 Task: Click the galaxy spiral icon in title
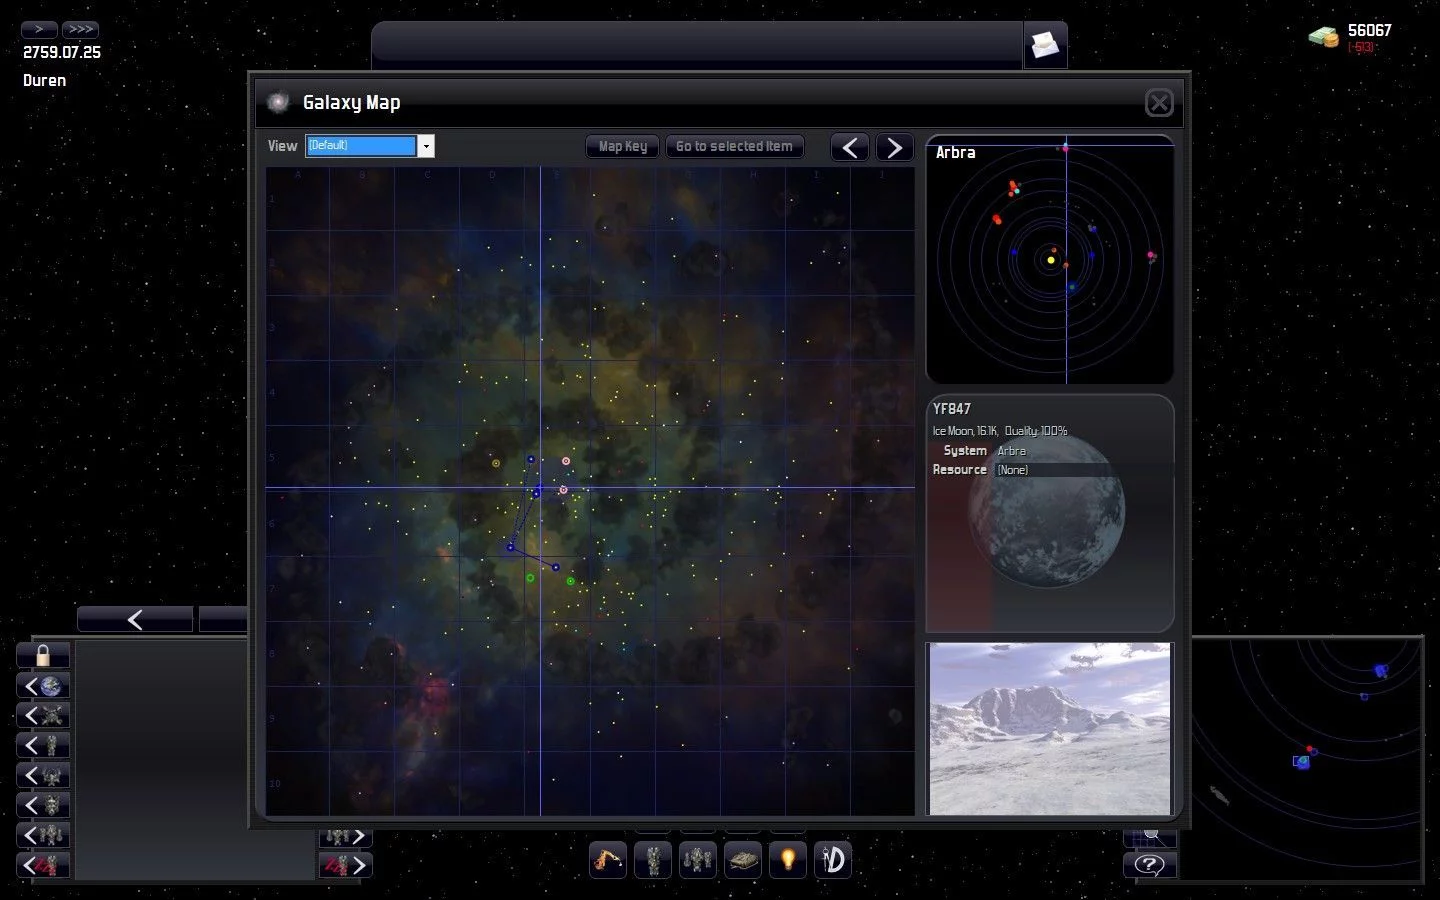tap(279, 102)
